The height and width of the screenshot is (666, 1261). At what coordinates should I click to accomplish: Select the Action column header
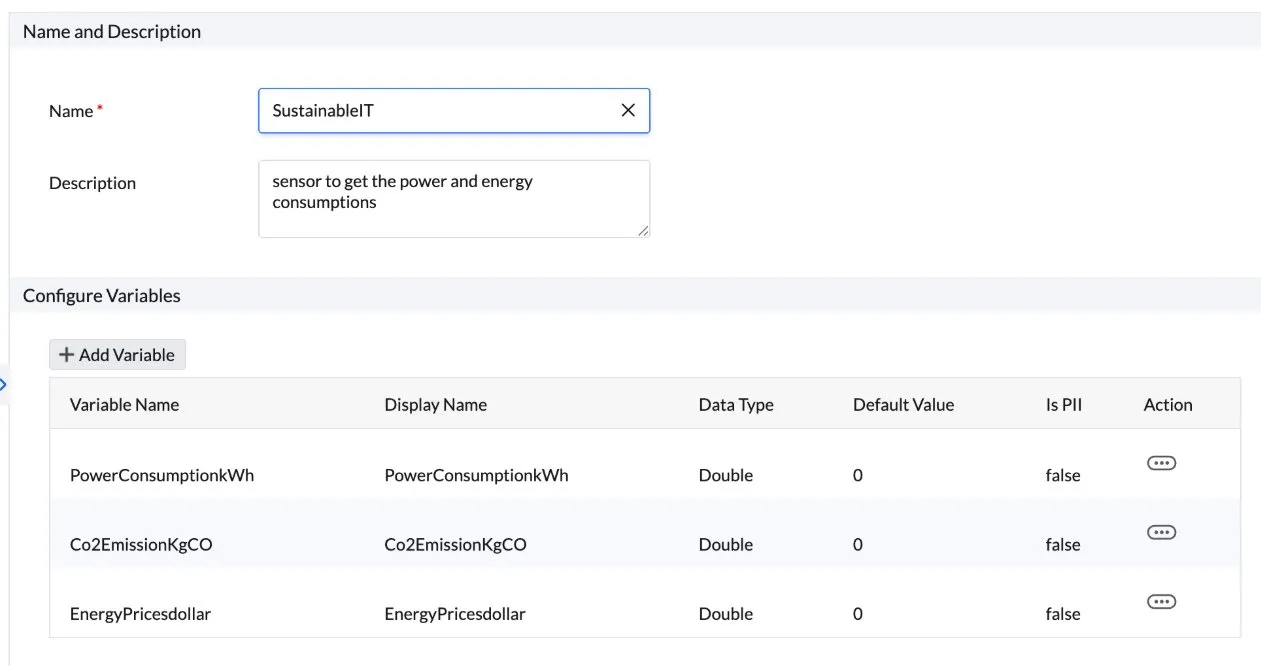1168,405
